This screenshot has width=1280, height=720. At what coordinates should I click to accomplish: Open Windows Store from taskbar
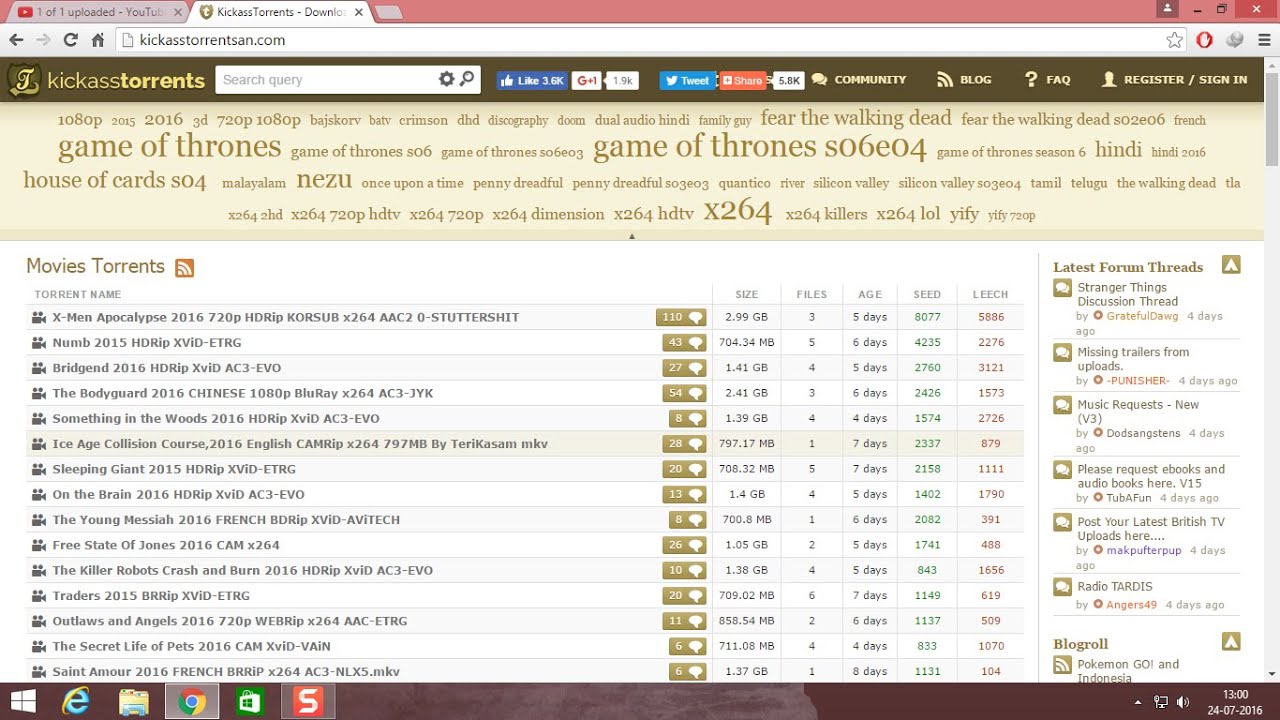[249, 702]
